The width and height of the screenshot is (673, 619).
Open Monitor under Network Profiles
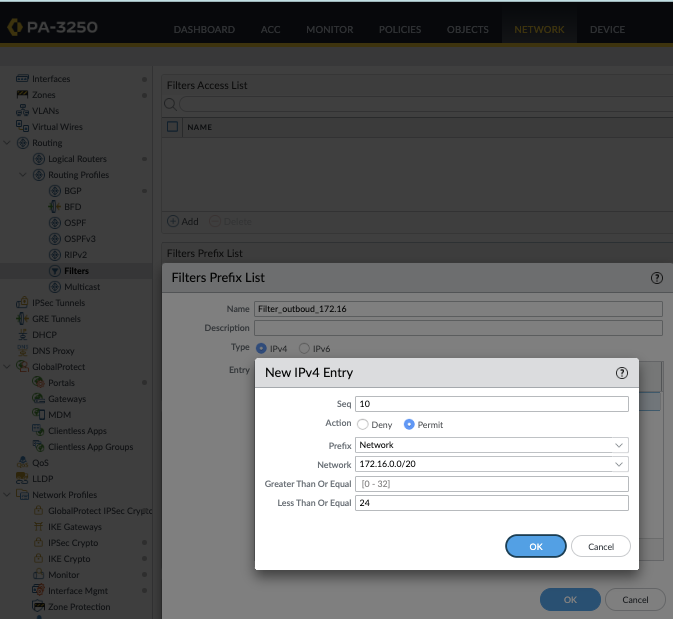pyautogui.click(x=64, y=575)
